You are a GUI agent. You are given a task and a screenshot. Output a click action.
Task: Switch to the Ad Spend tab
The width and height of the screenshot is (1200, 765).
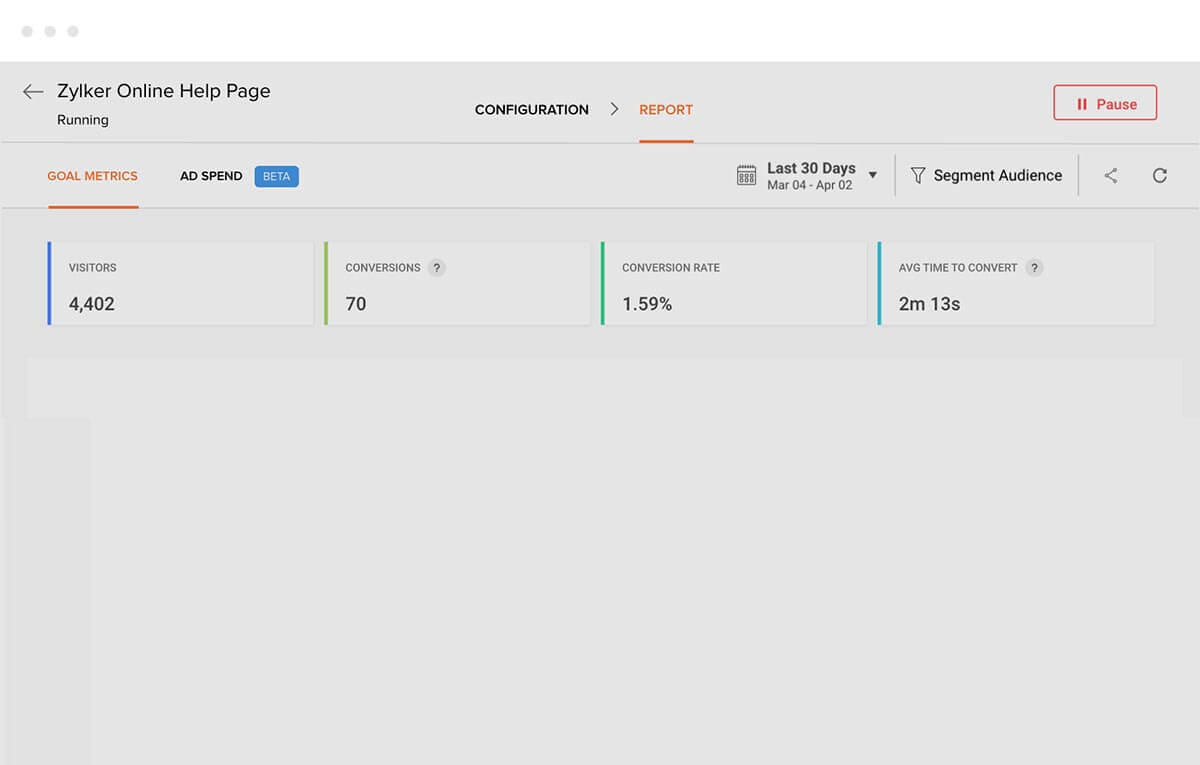211,176
